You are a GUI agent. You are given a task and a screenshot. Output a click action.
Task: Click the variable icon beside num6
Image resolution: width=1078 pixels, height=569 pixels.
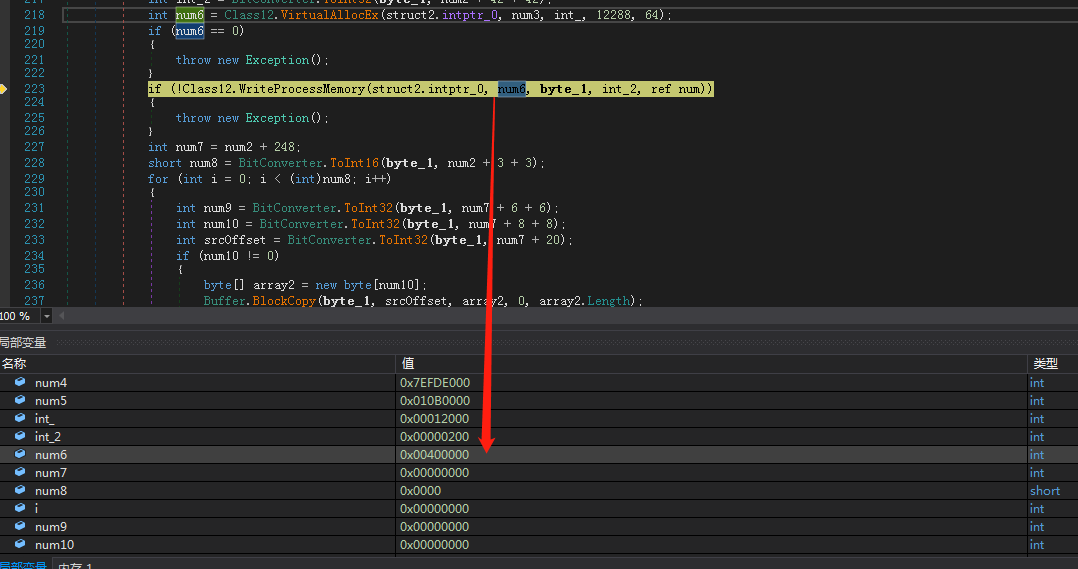coord(20,454)
